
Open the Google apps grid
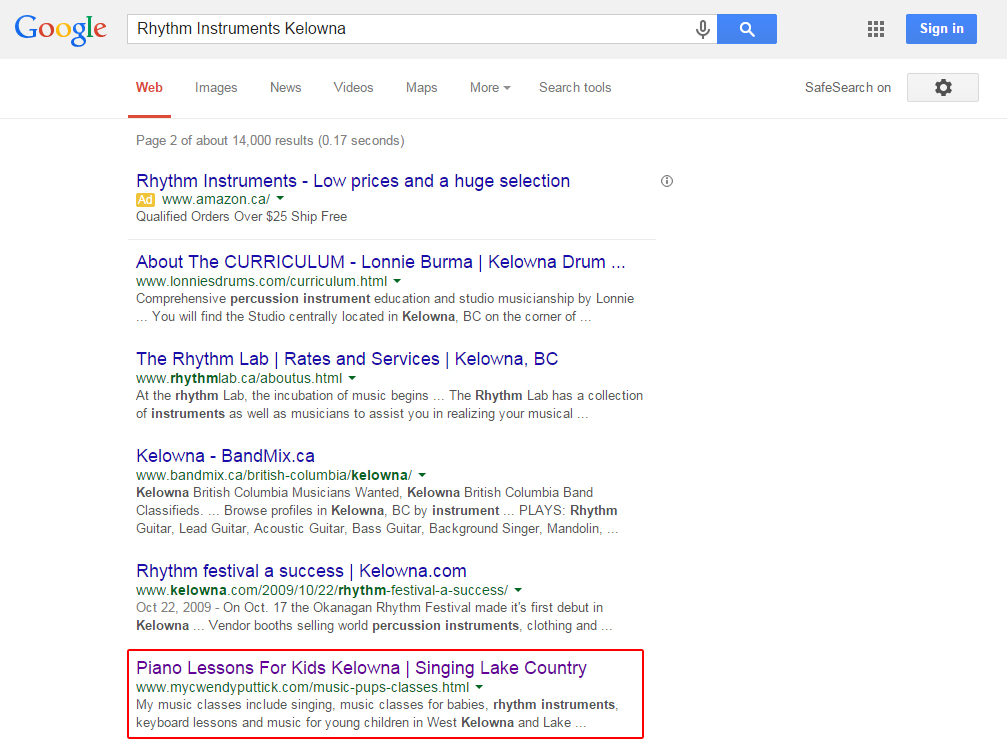pyautogui.click(x=876, y=29)
